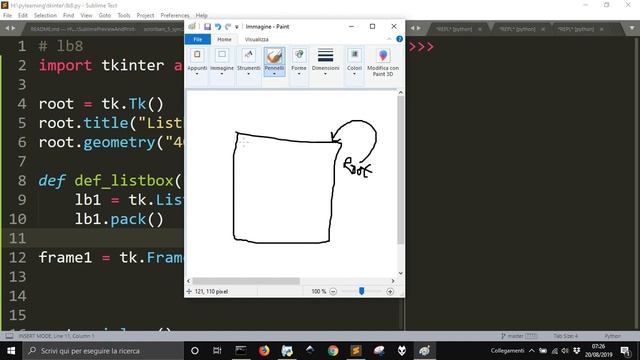Click line number 11 in the gutter

pos(18,238)
